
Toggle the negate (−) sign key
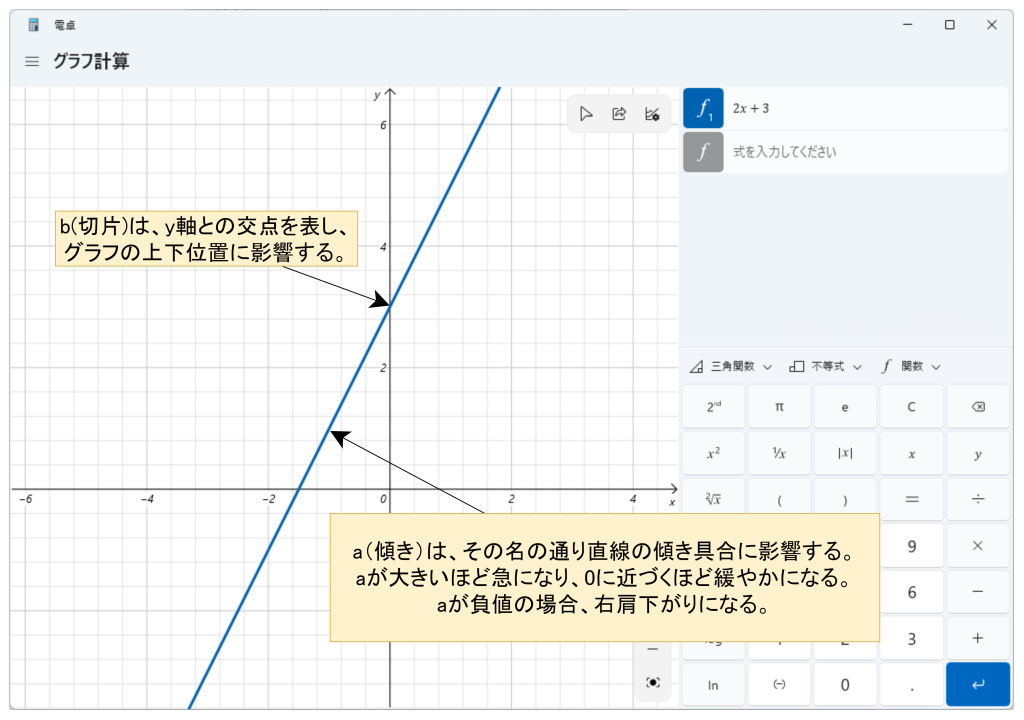pos(779,684)
